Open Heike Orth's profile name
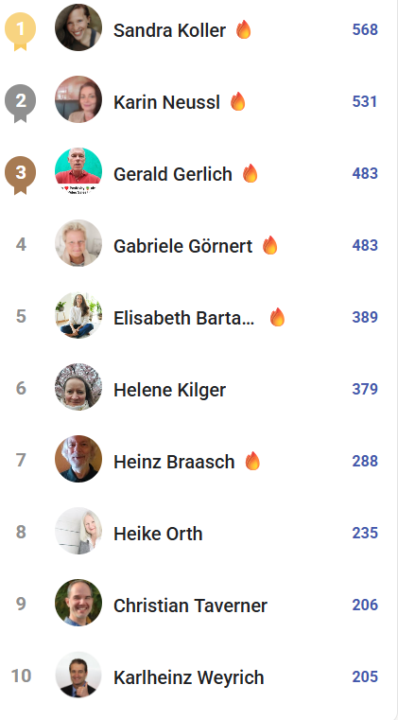Screen dimensions: 398x720 [x=158, y=534]
